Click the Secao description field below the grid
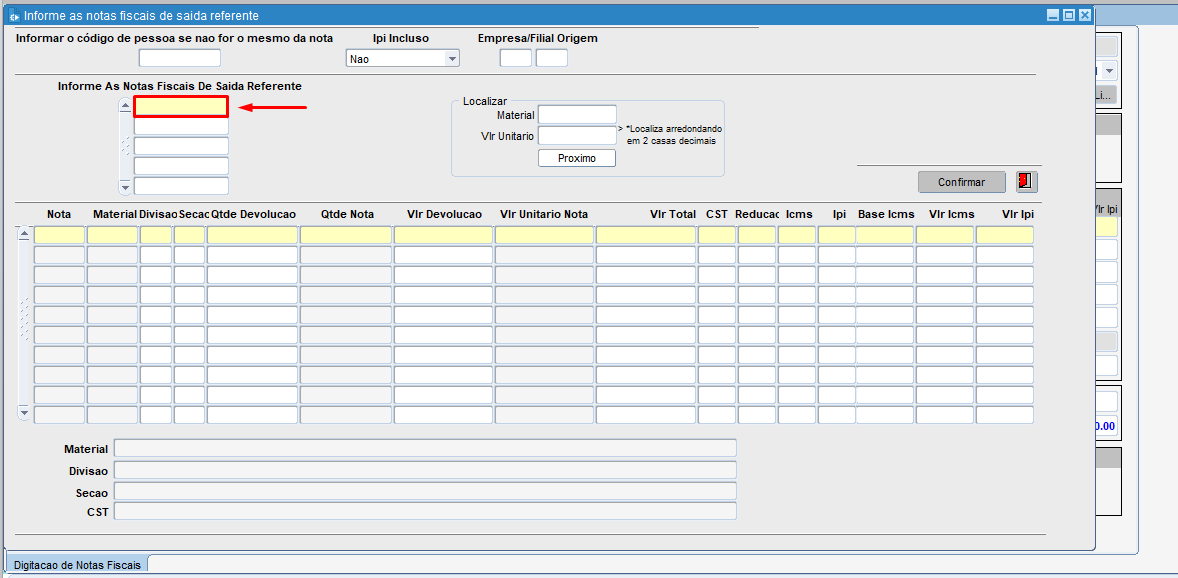The height and width of the screenshot is (578, 1178). click(424, 492)
